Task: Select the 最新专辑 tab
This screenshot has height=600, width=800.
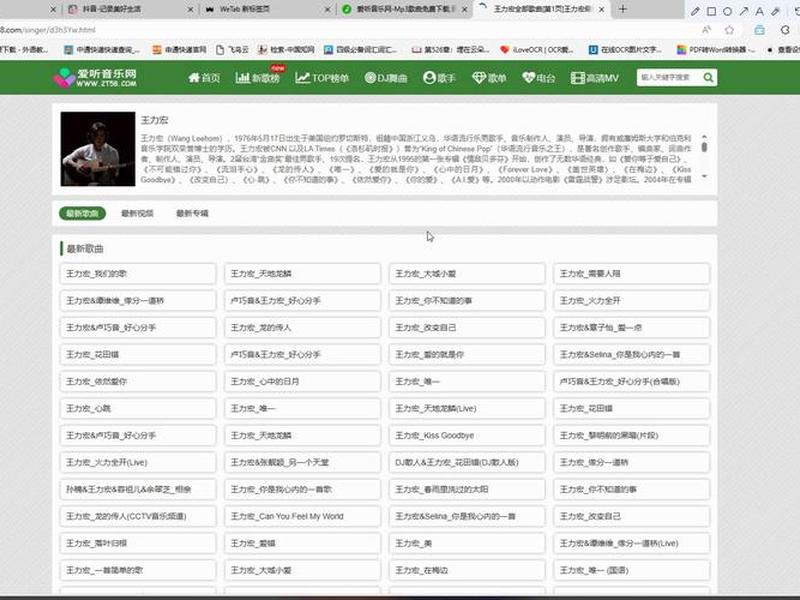Action: pyautogui.click(x=192, y=213)
